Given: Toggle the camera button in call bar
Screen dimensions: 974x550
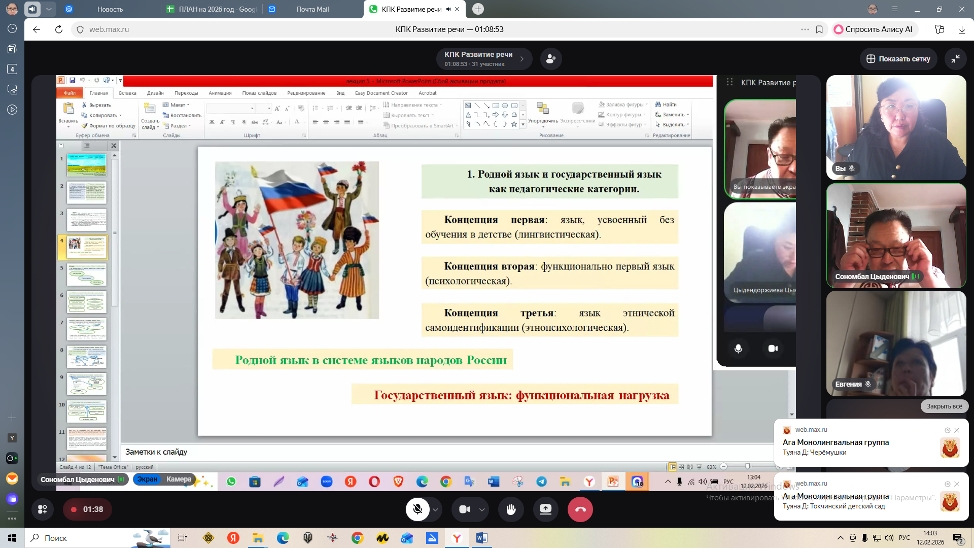Looking at the screenshot, I should [x=464, y=509].
